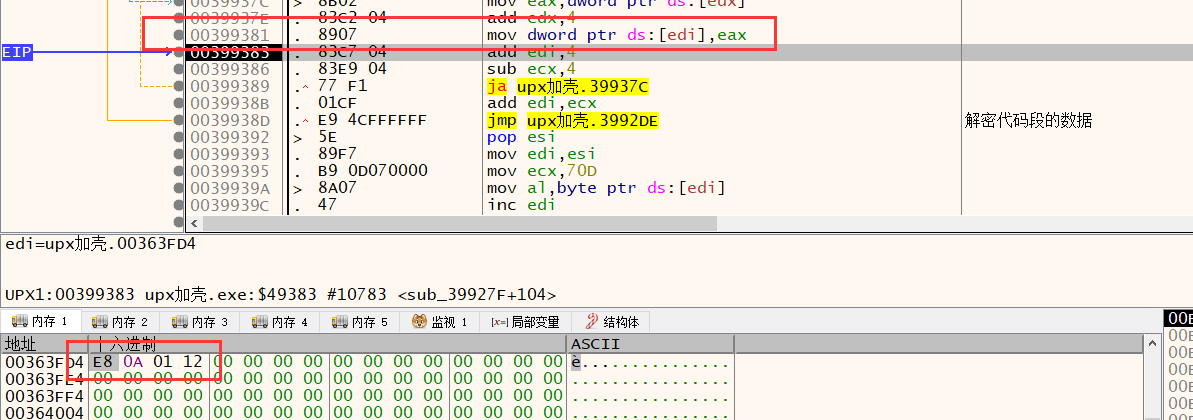This screenshot has height=420, width=1193.
Task: Click the 'mov ecx,70D' instruction
Action: (x=542, y=170)
